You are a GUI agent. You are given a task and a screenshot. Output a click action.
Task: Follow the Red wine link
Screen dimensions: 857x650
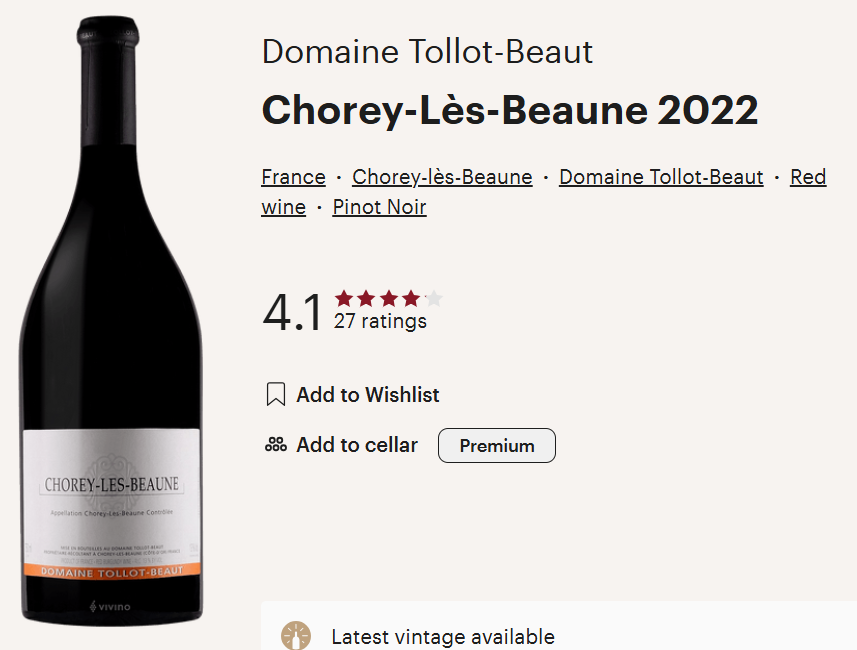(808, 177)
